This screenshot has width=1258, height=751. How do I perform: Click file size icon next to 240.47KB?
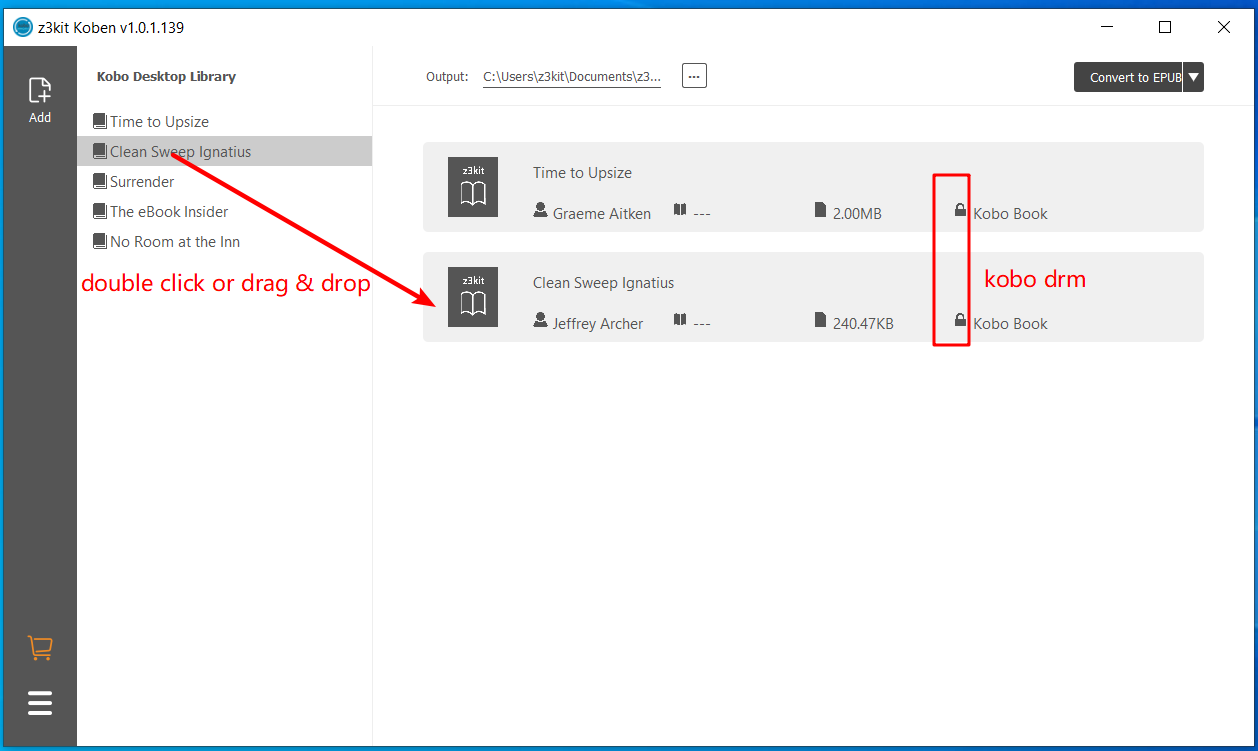click(821, 321)
